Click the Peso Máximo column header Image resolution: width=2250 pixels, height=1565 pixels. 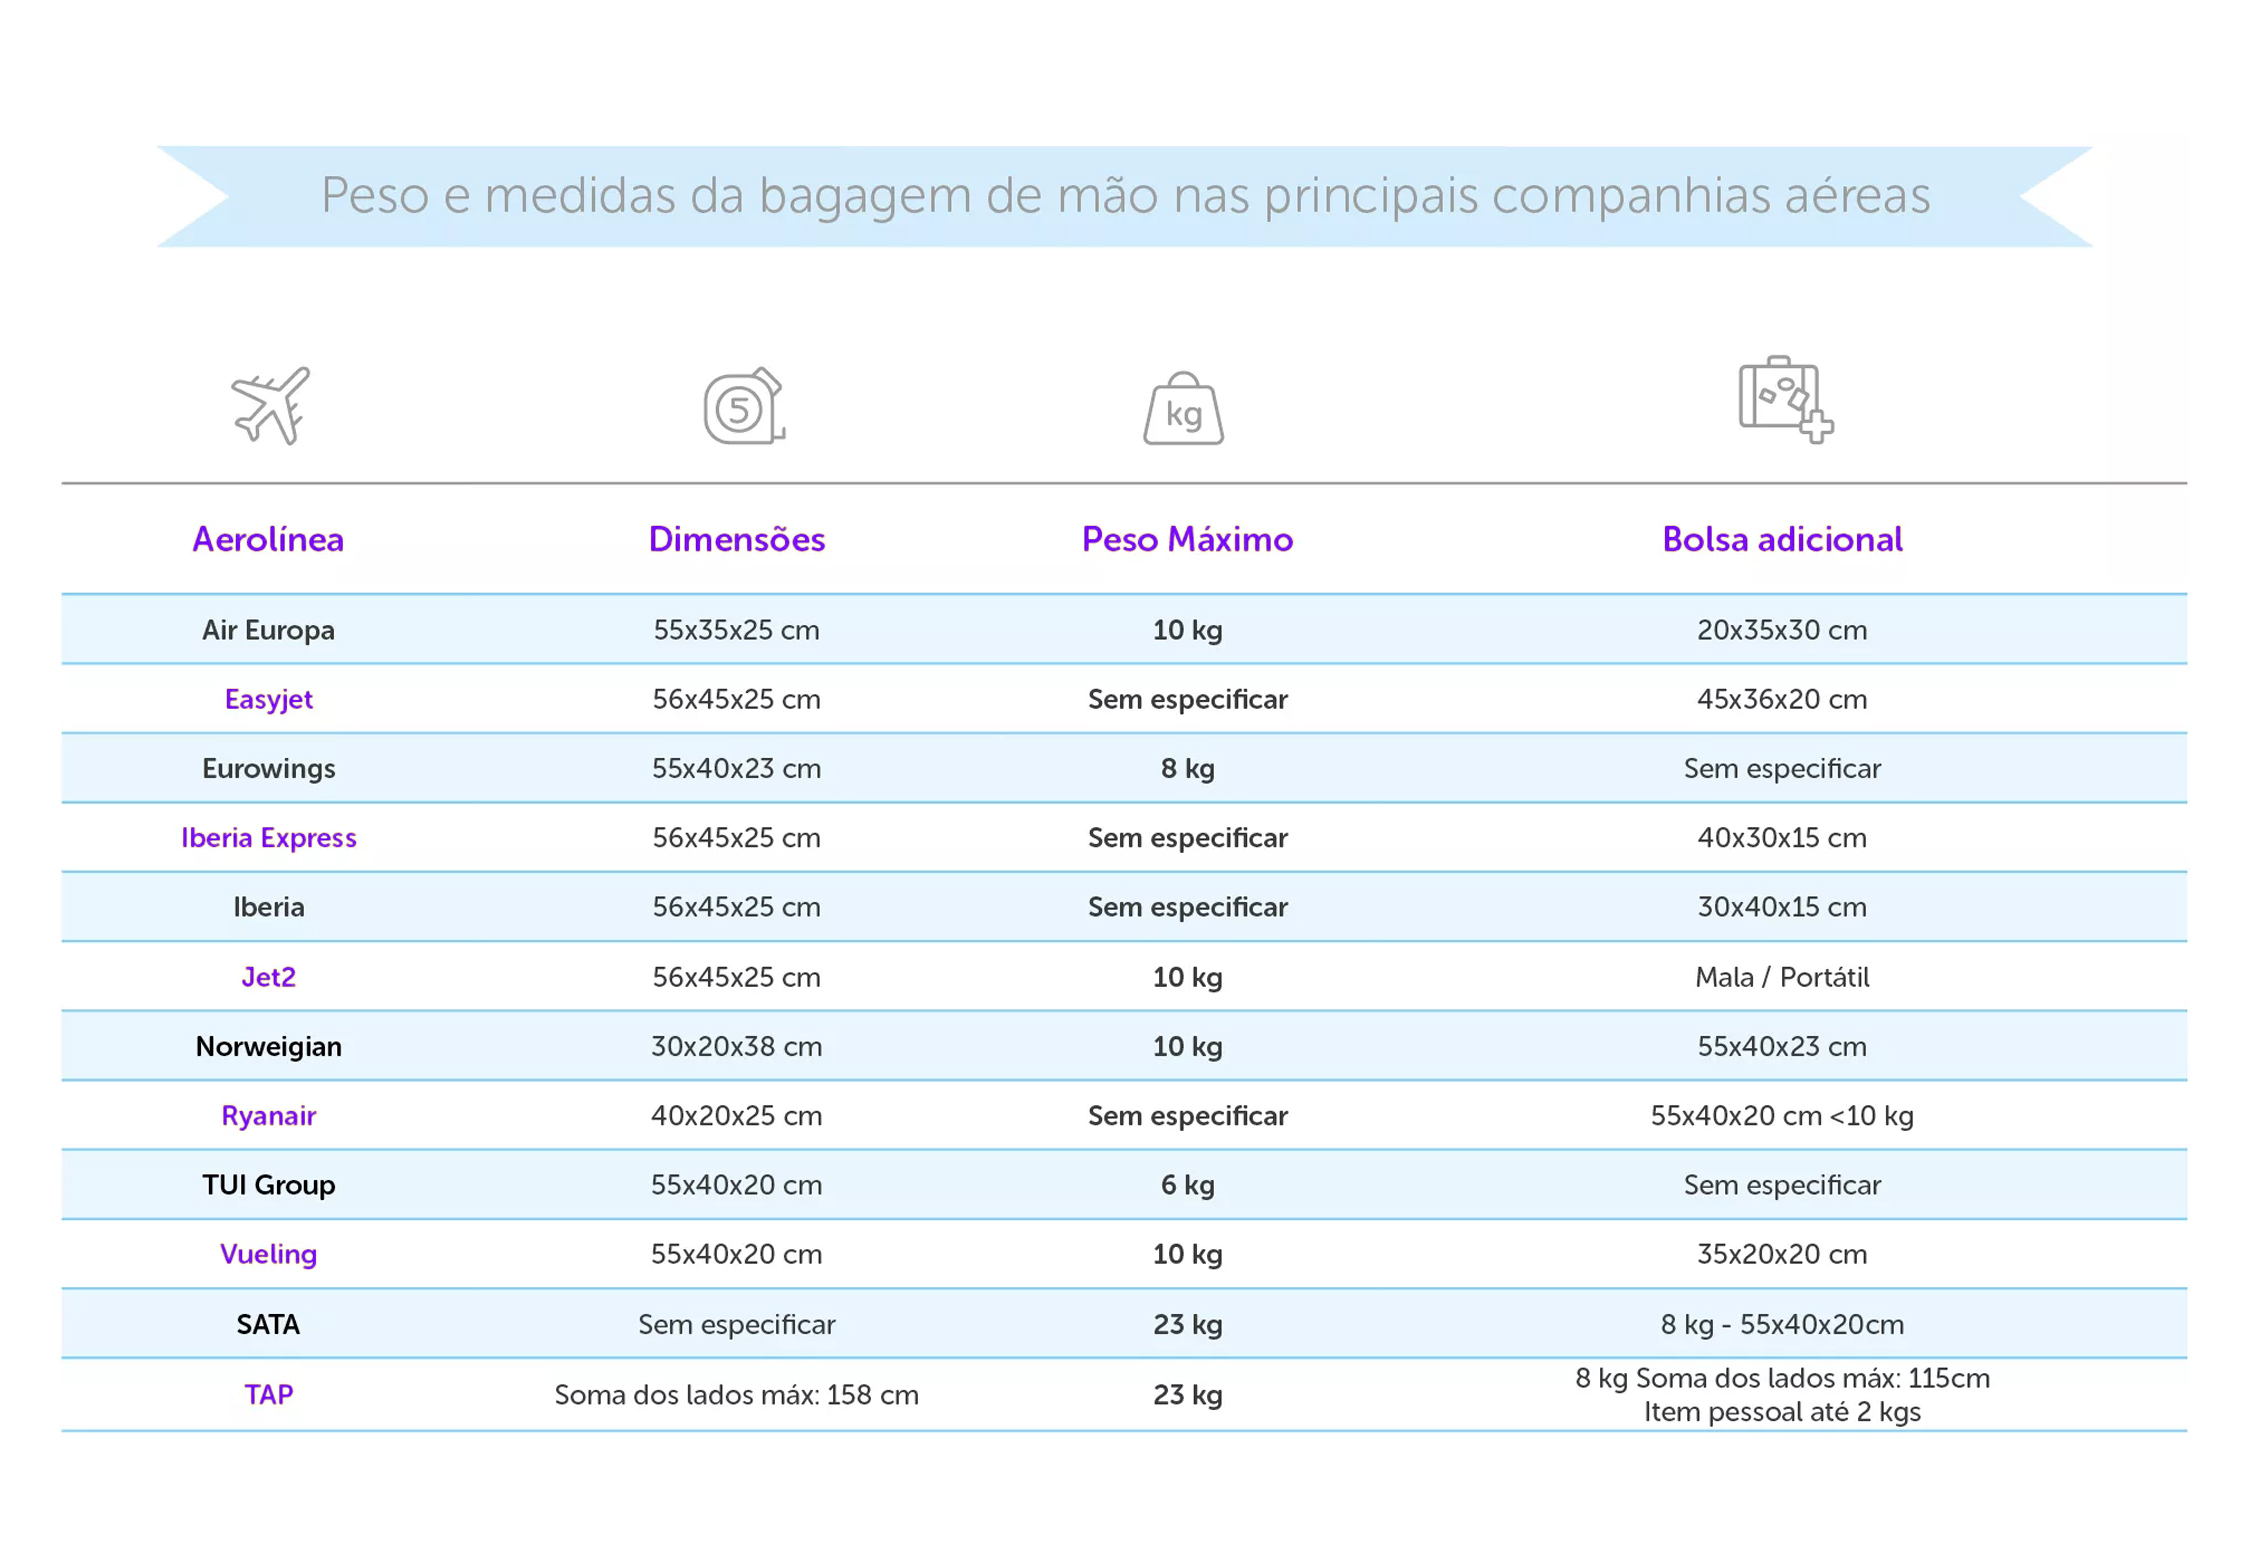coord(1188,539)
